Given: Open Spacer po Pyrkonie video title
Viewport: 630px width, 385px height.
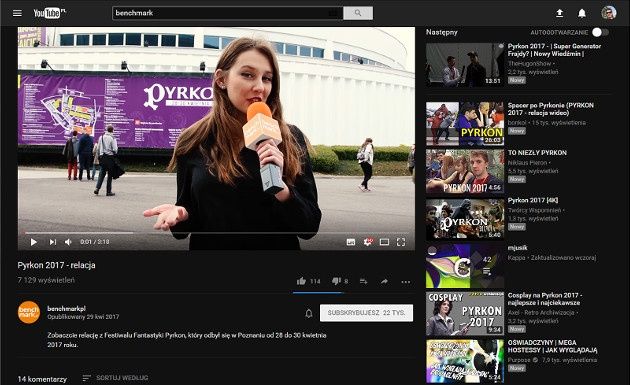Looking at the screenshot, I should [x=550, y=109].
